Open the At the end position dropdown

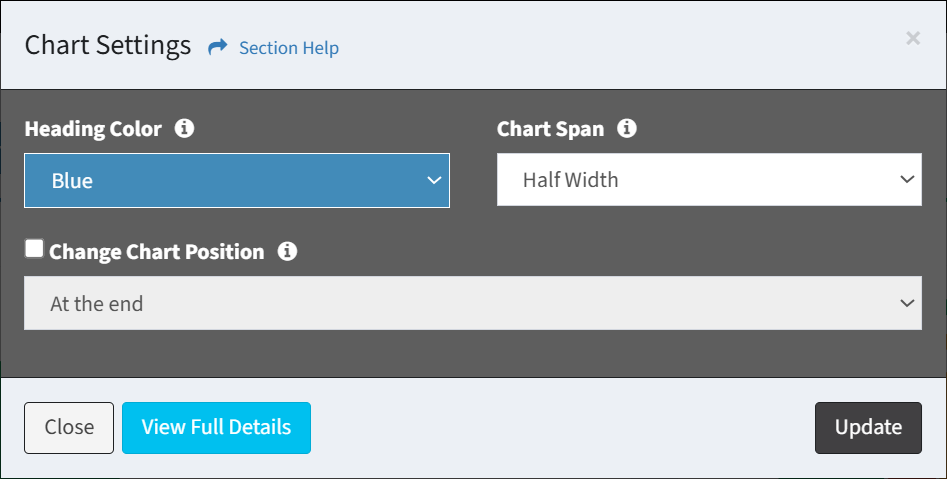(473, 303)
